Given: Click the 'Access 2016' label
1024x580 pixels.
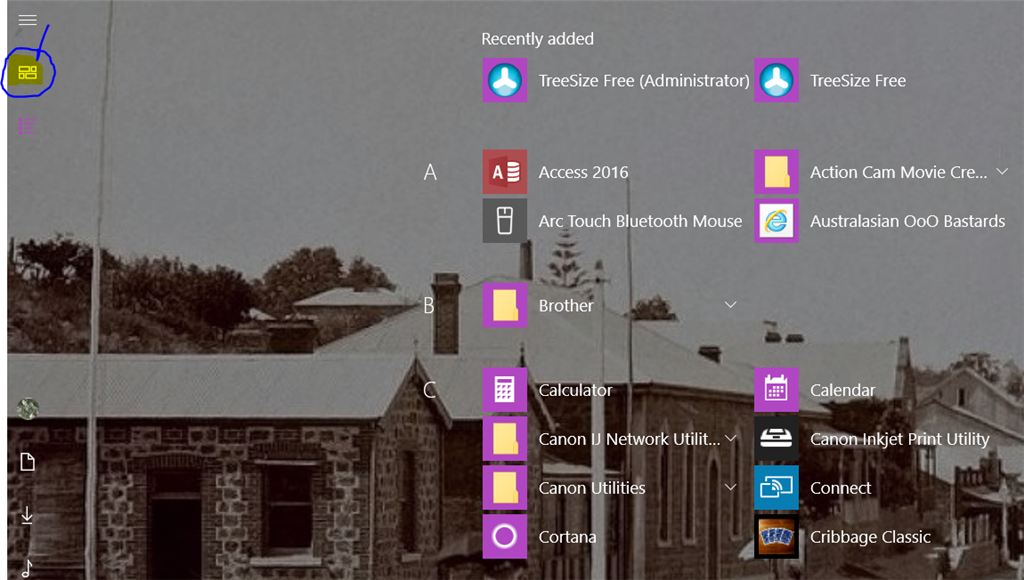Looking at the screenshot, I should pos(583,172).
